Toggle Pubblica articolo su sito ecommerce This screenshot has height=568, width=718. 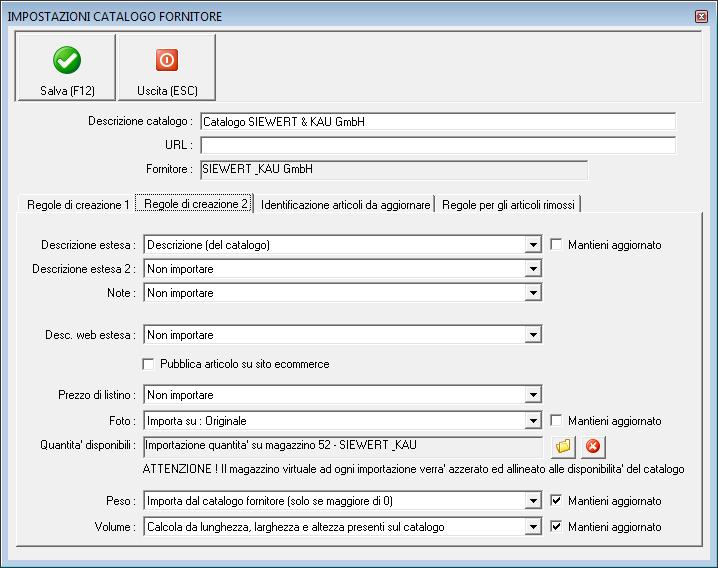point(148,364)
